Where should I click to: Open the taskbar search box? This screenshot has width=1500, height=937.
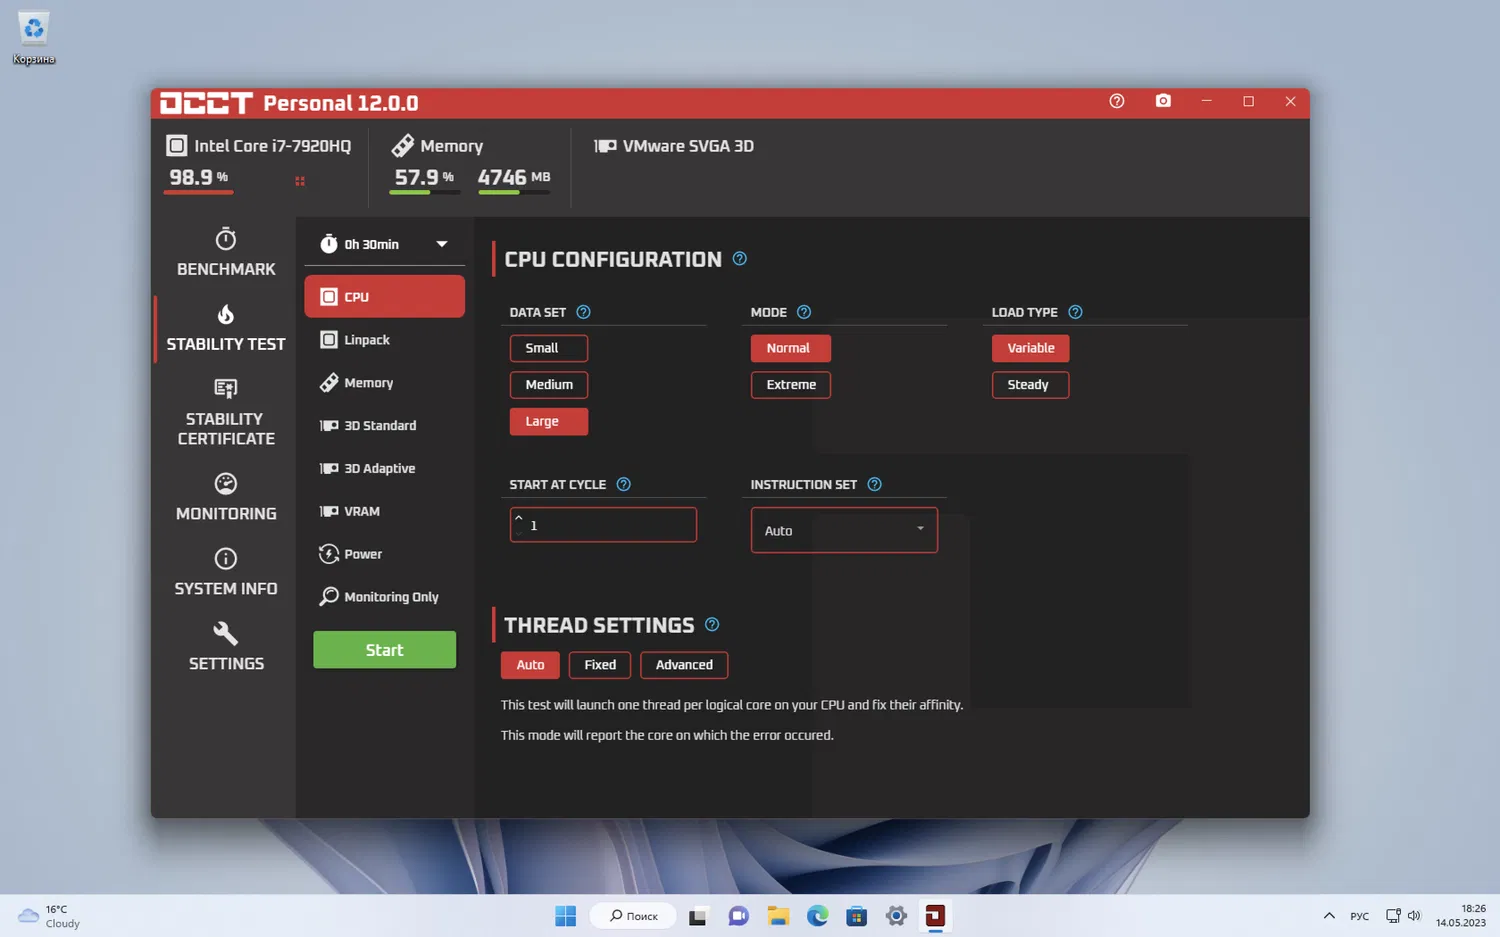[634, 916]
